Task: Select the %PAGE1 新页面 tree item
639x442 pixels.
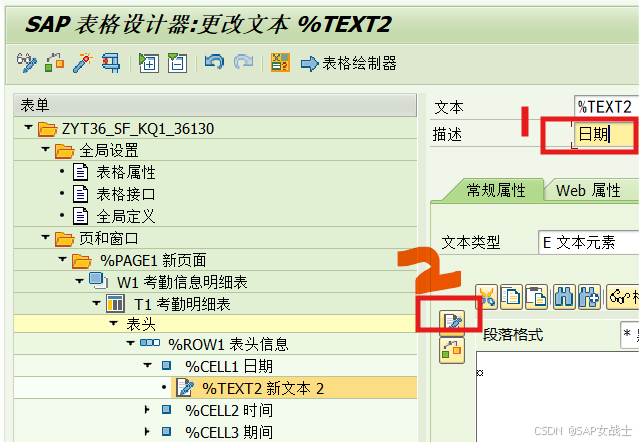Action: 153,260
